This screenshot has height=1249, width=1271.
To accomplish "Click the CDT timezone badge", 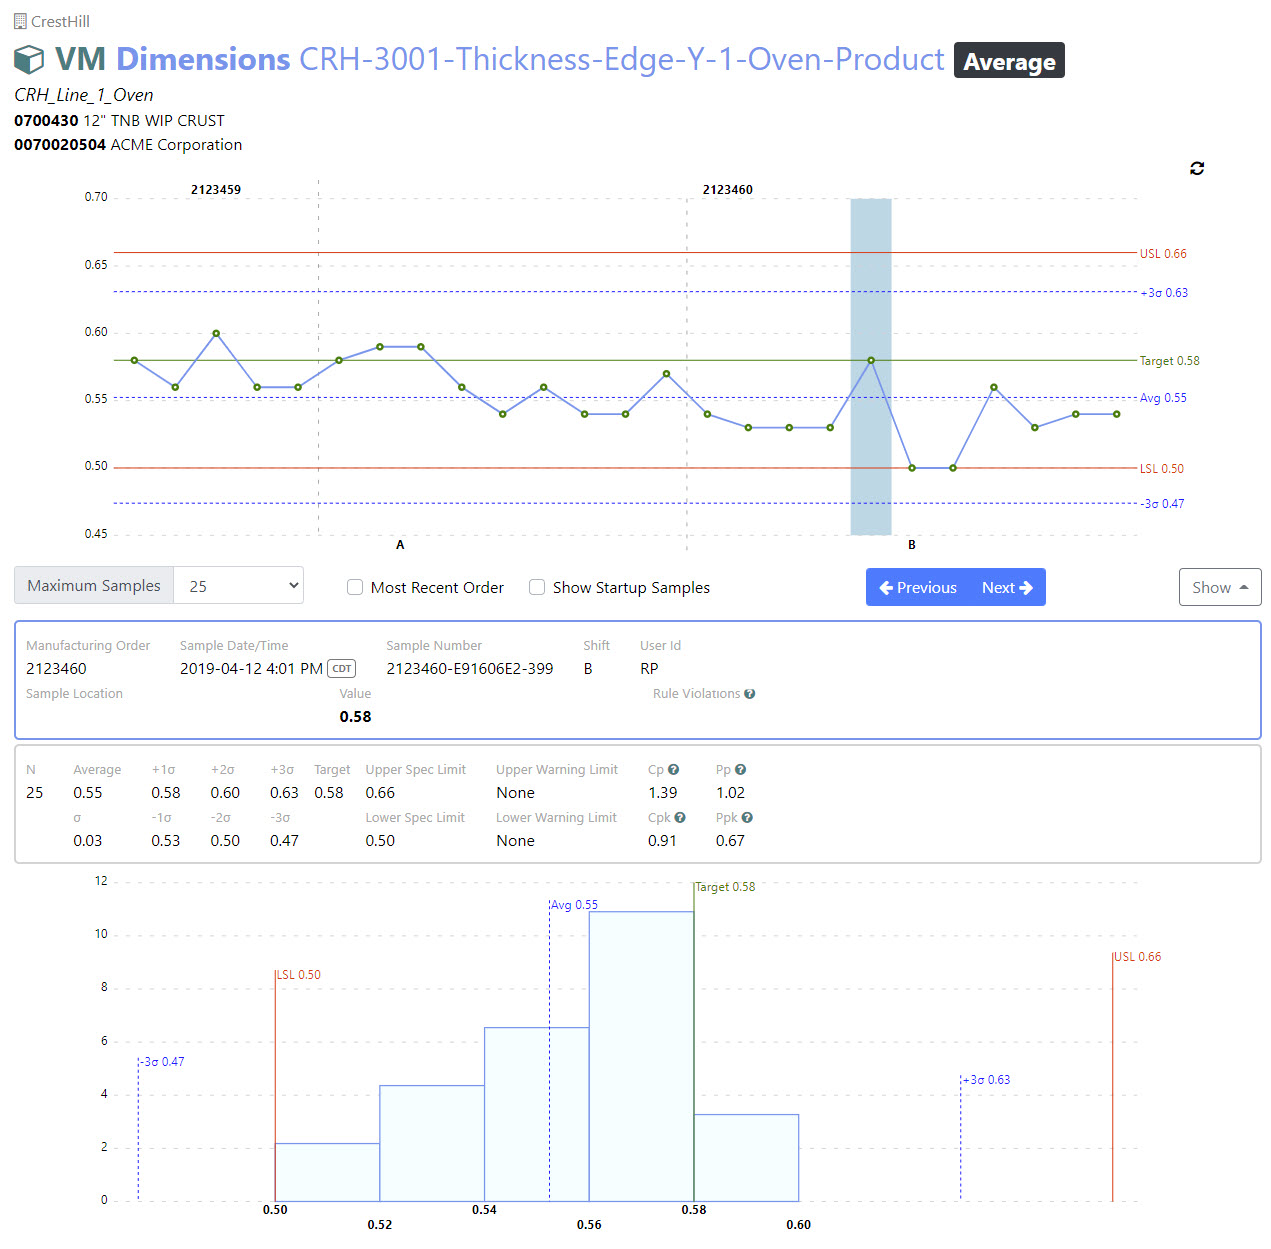I will click(x=342, y=669).
